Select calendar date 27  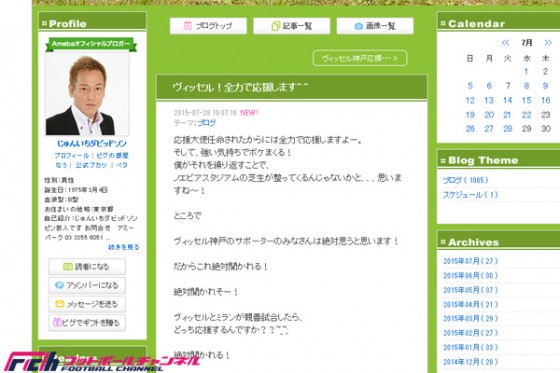489,129
